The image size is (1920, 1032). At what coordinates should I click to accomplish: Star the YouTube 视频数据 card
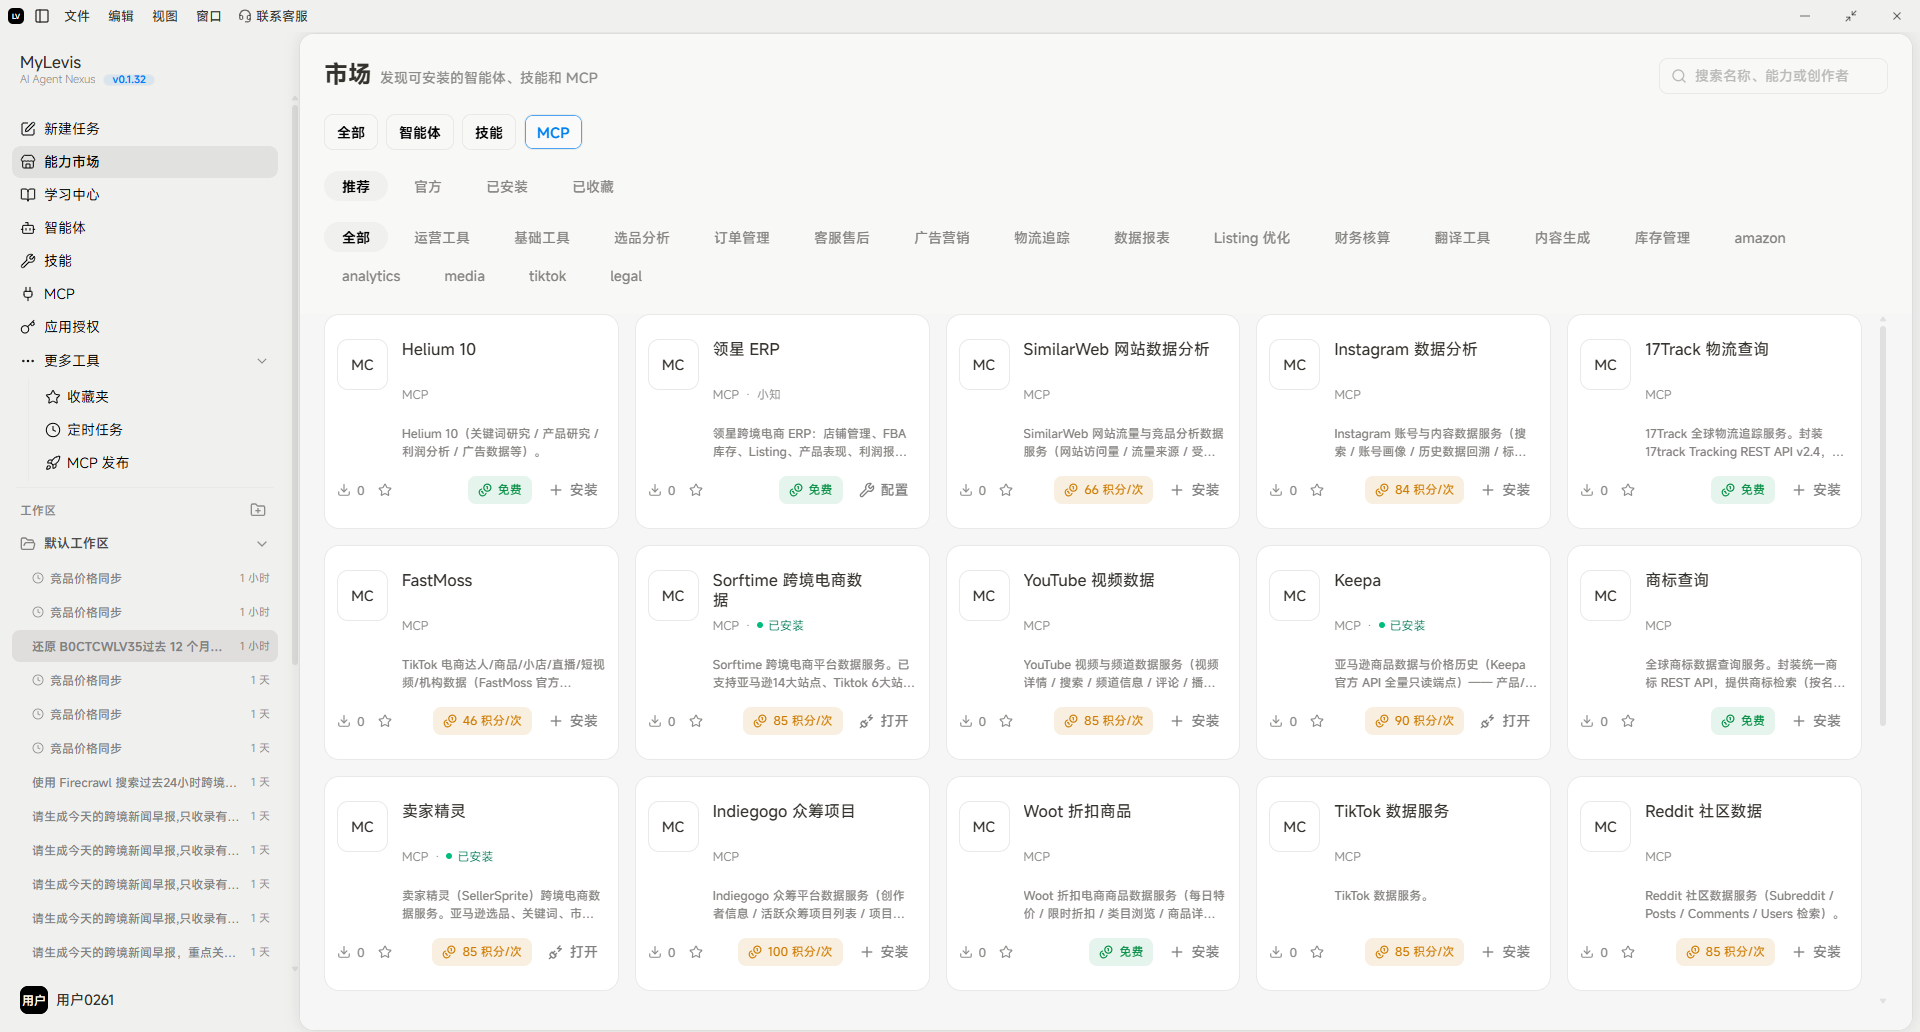(1006, 721)
